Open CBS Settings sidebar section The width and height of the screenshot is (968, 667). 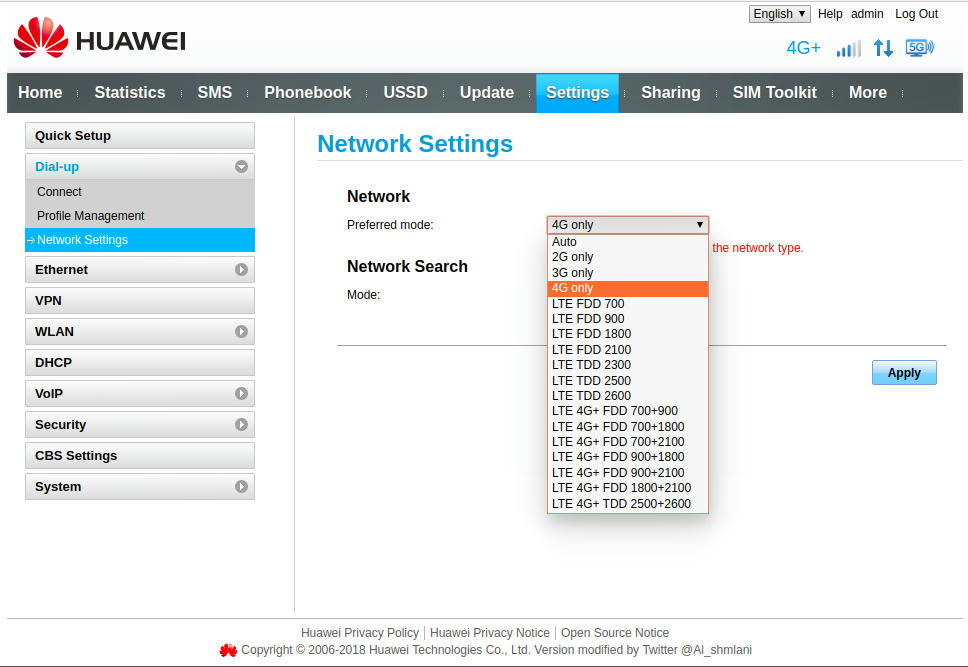140,456
